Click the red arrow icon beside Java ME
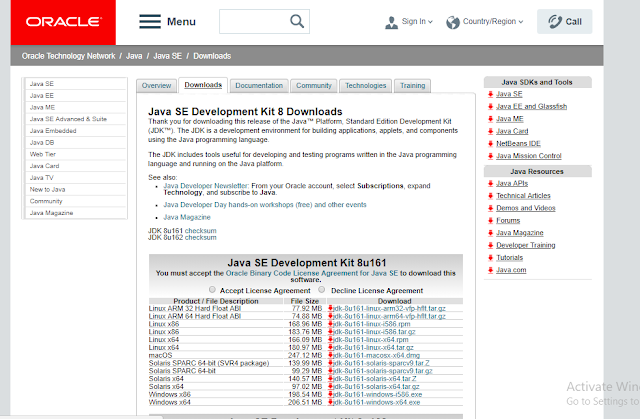Screen dimensions: 640x419 (x=490, y=119)
